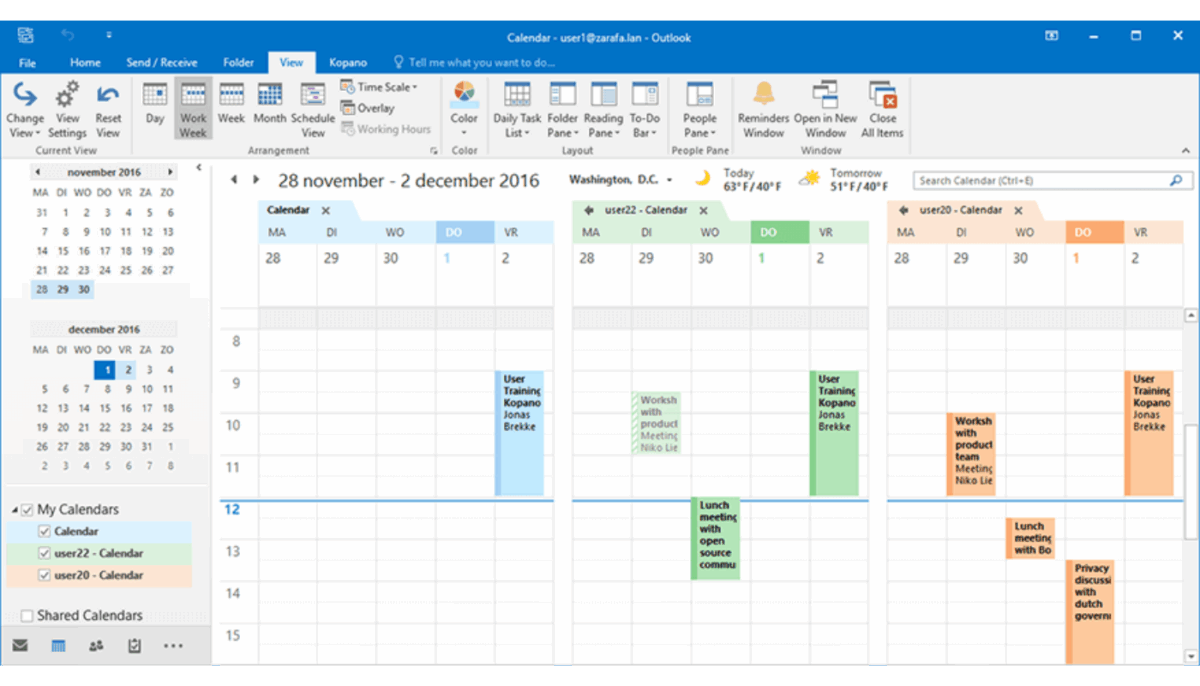The image size is (1200, 686).
Task: Open Tasks icon in navigation bar
Action: [x=134, y=646]
